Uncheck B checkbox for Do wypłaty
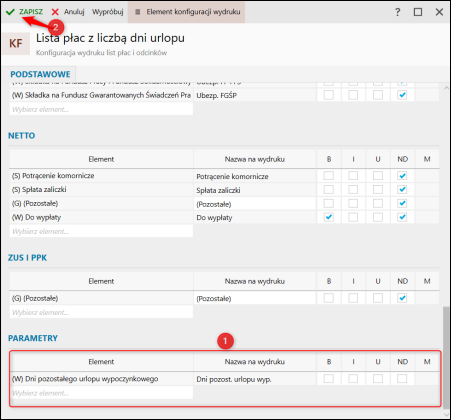This screenshot has height=420, width=451. [329, 217]
